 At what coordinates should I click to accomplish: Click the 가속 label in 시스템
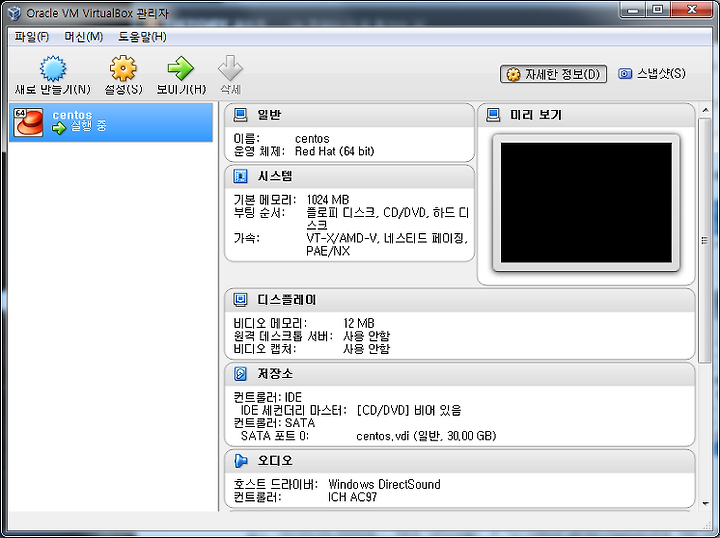point(247,238)
